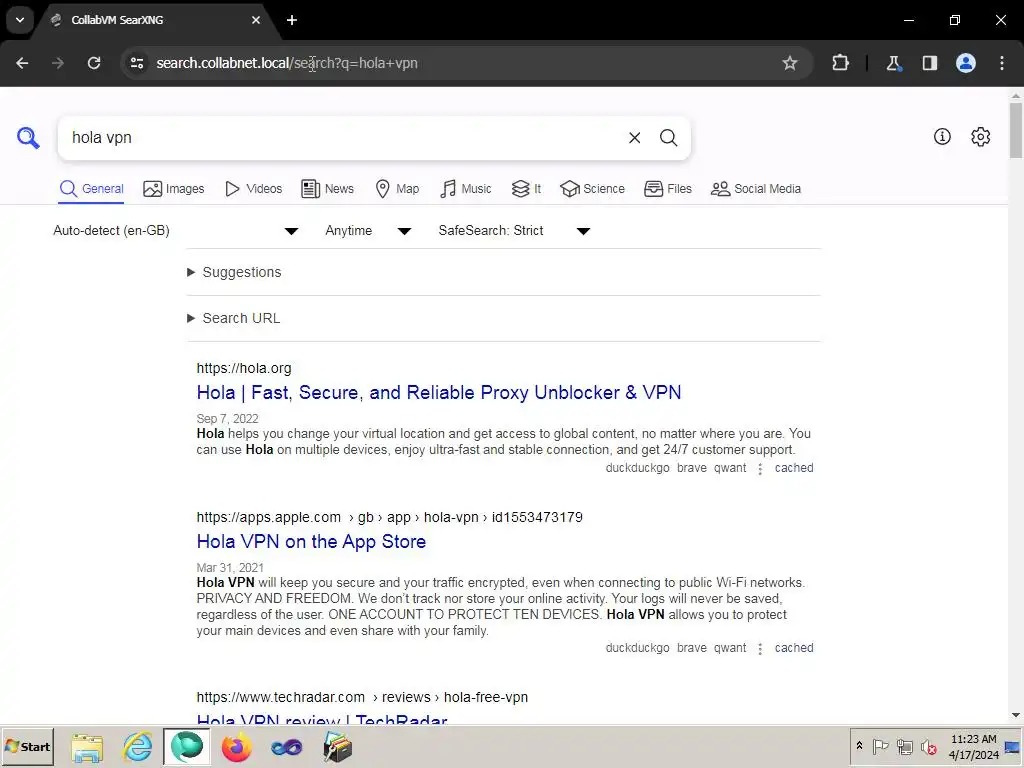
Task: Show hidden system tray icons
Action: 859,746
